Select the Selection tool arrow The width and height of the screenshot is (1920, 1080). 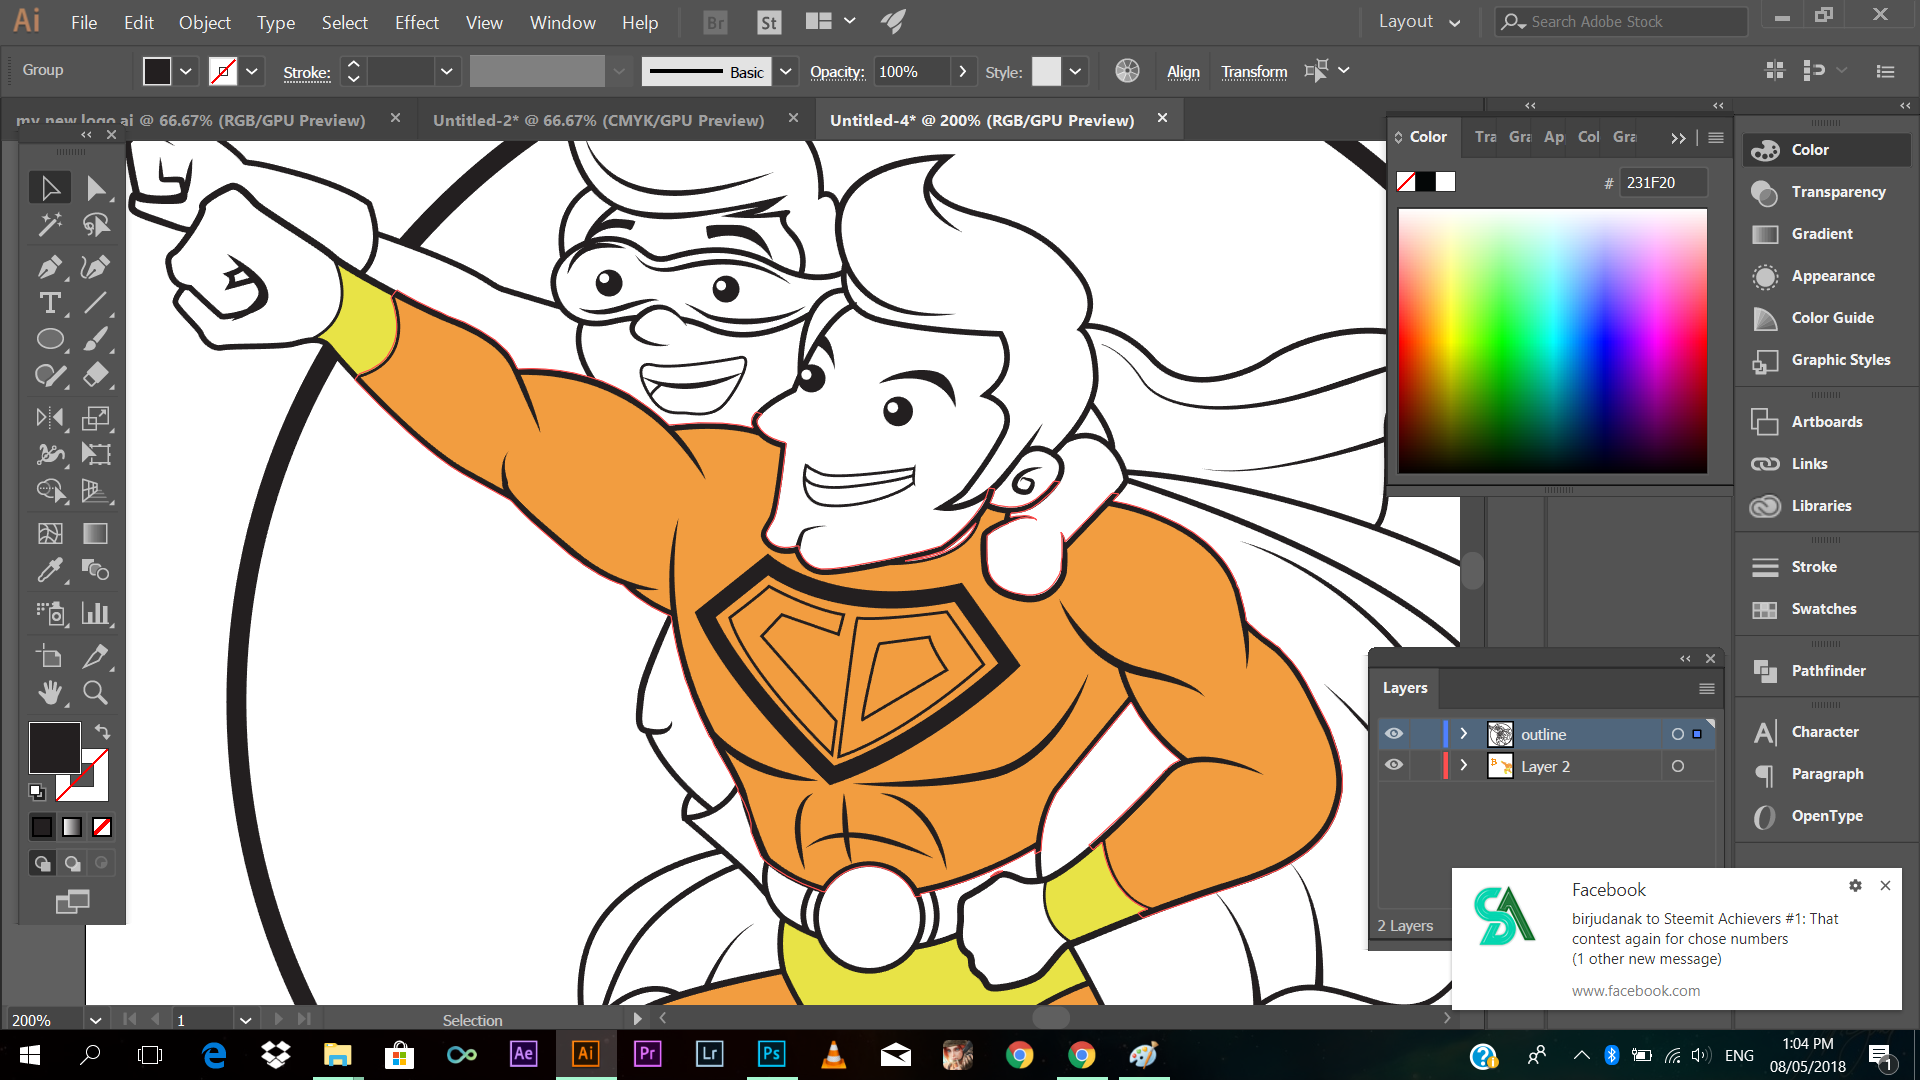pos(49,188)
